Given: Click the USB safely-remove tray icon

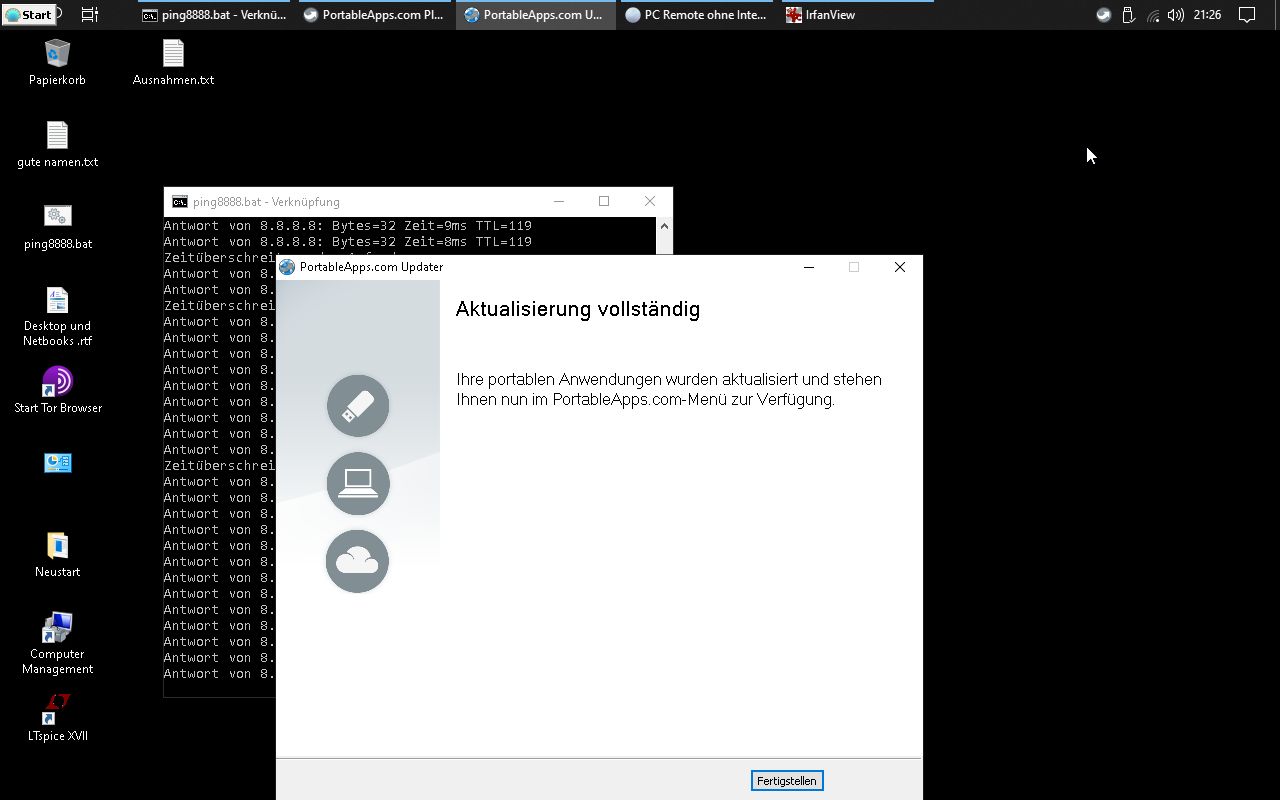Looking at the screenshot, I should [1128, 15].
